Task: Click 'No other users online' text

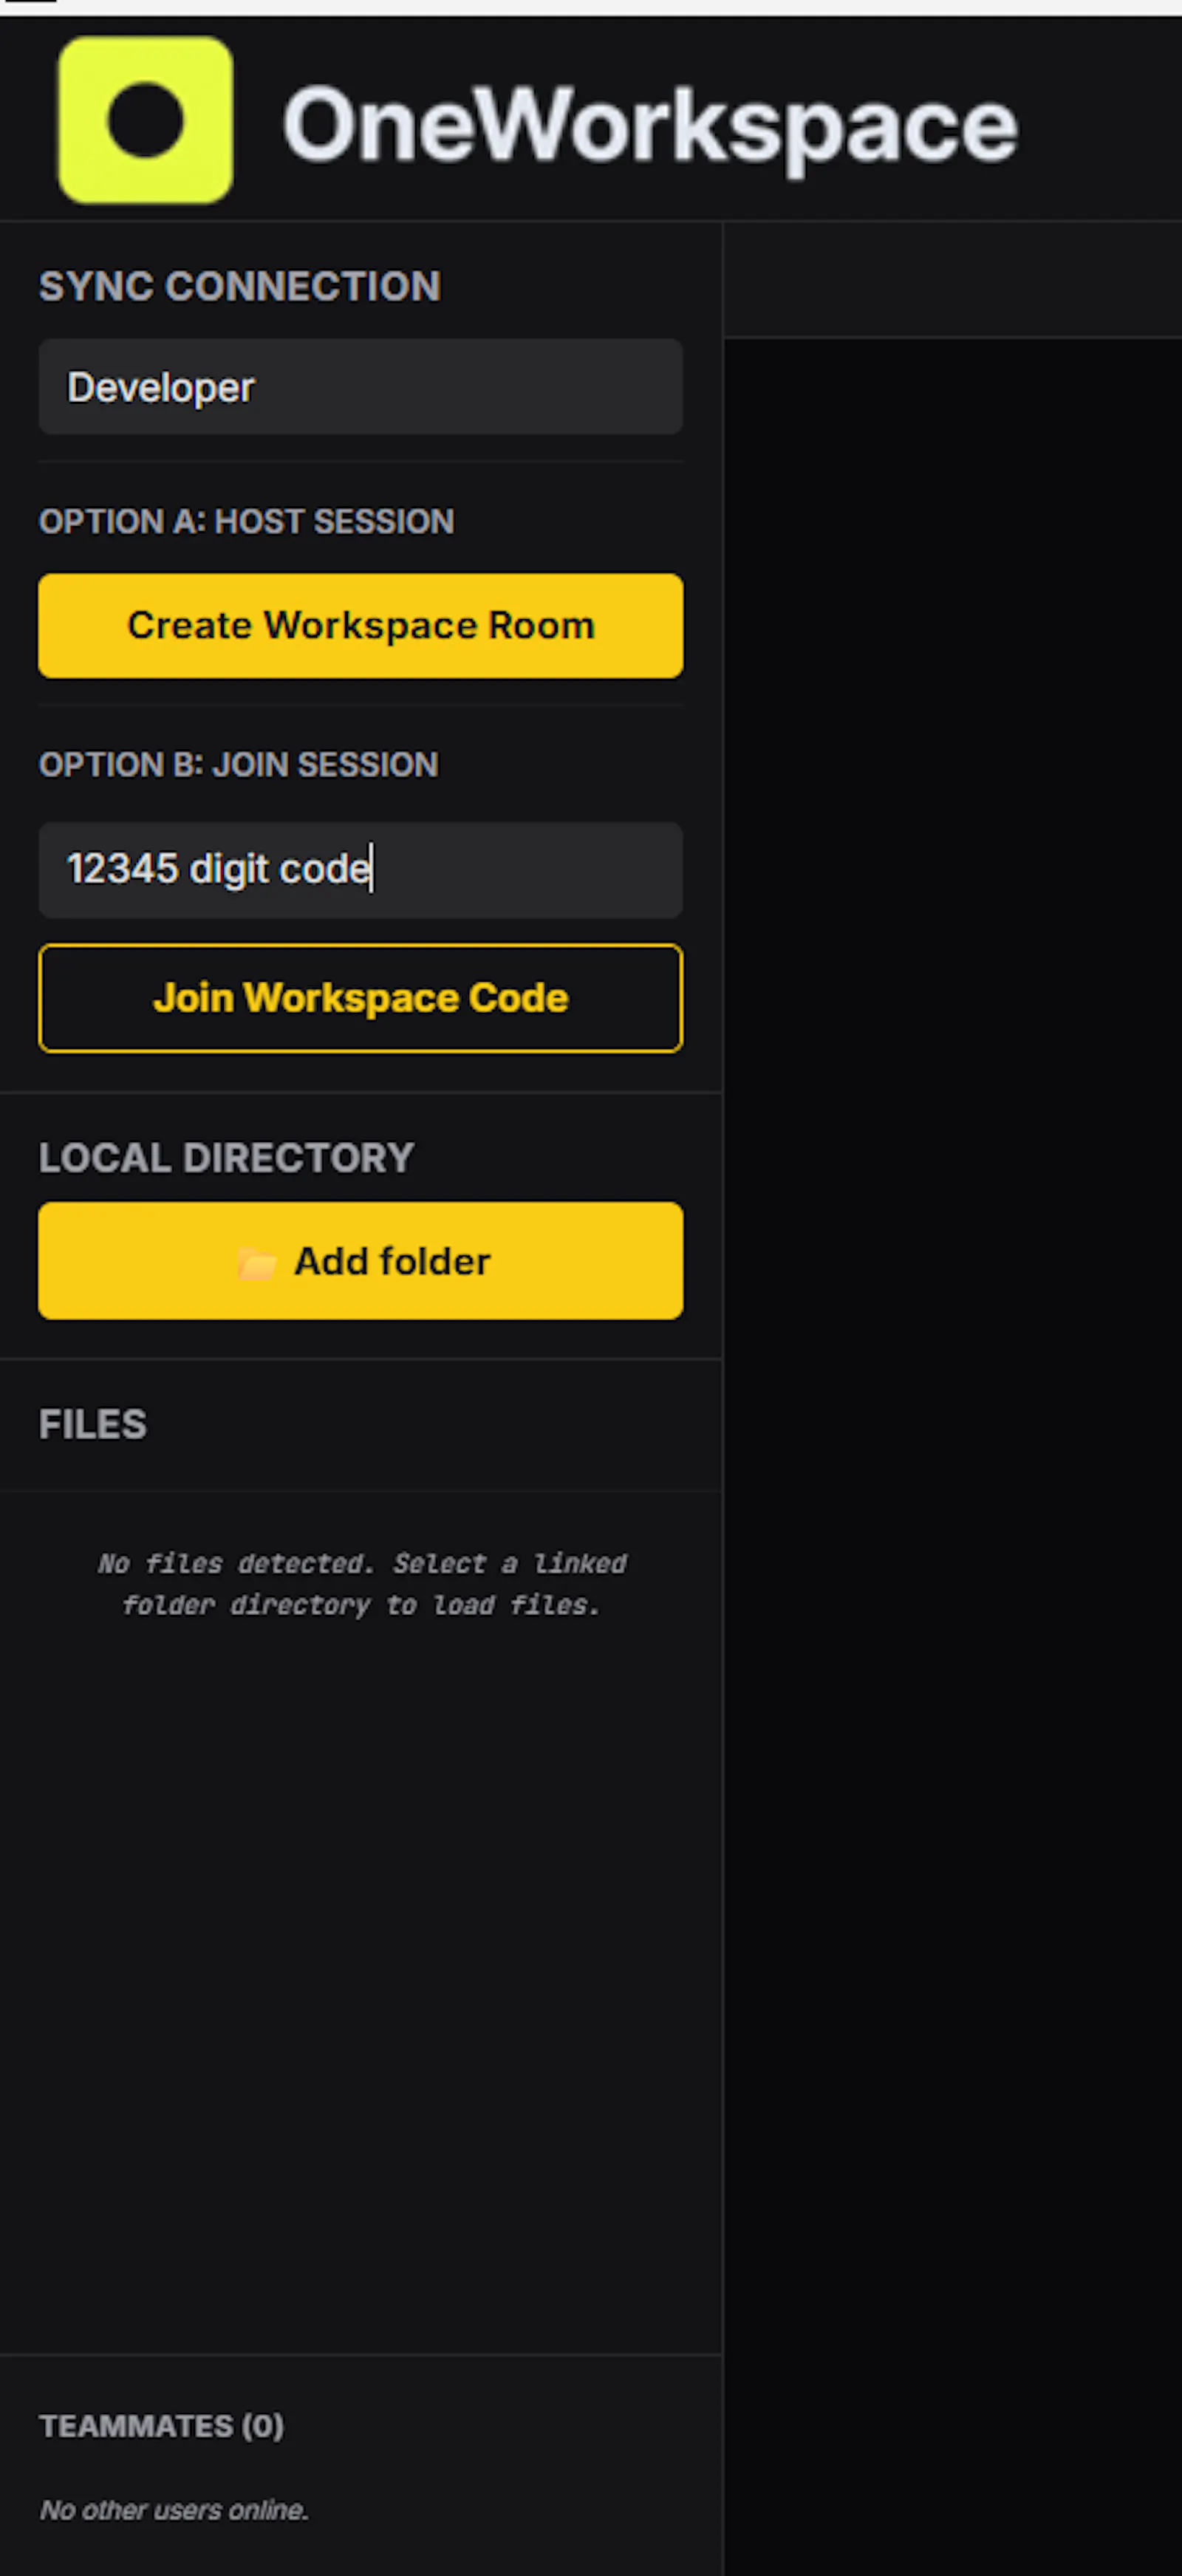Action: [x=174, y=2510]
